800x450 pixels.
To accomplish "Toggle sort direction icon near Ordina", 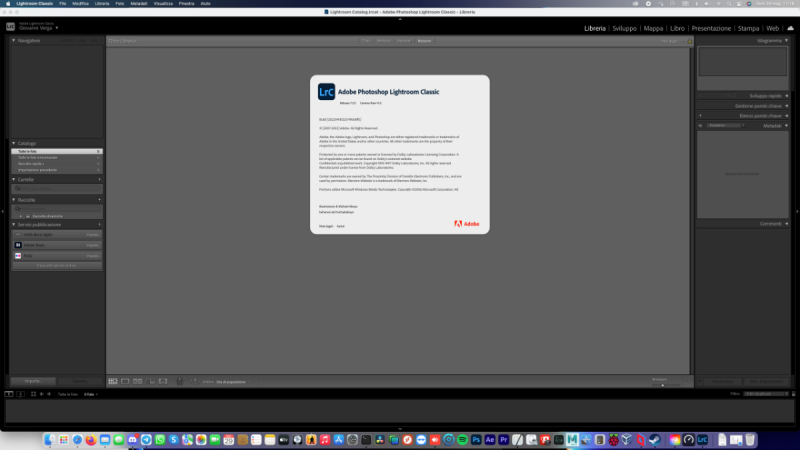I will click(194, 382).
